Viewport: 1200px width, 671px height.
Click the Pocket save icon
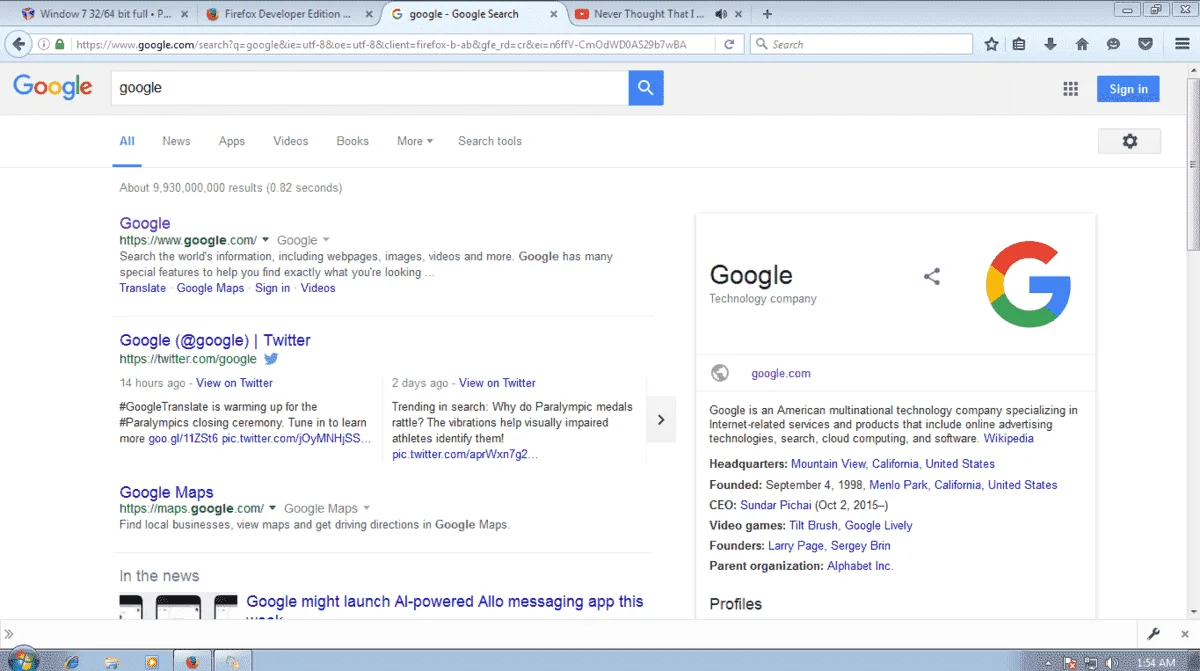1146,44
